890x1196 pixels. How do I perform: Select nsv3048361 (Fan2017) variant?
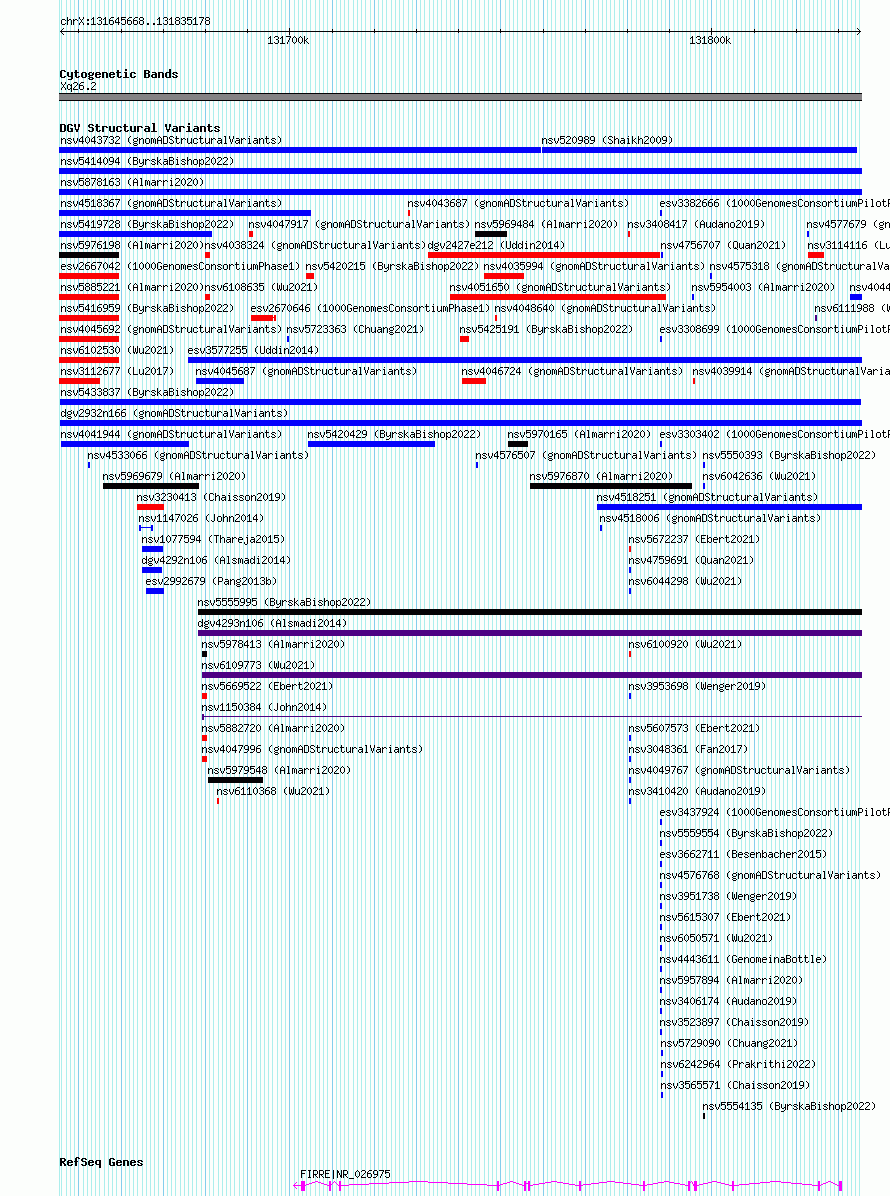click(688, 749)
